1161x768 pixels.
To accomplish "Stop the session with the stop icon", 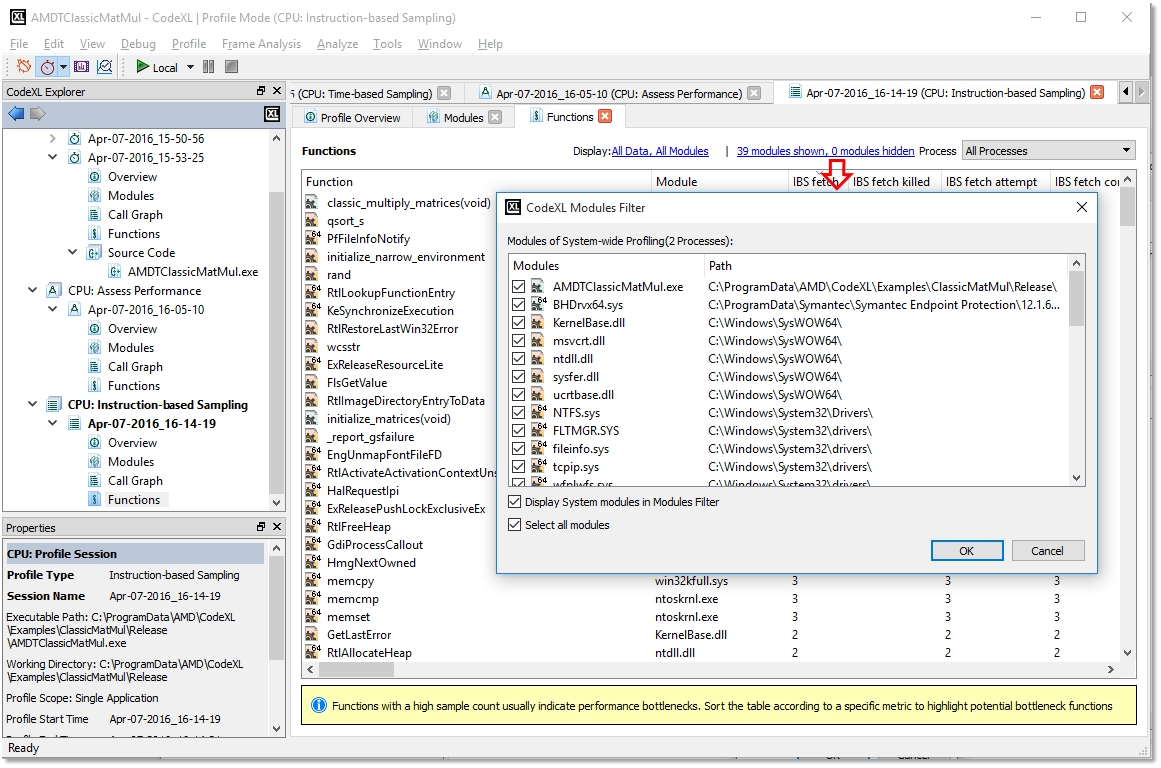I will click(x=232, y=67).
